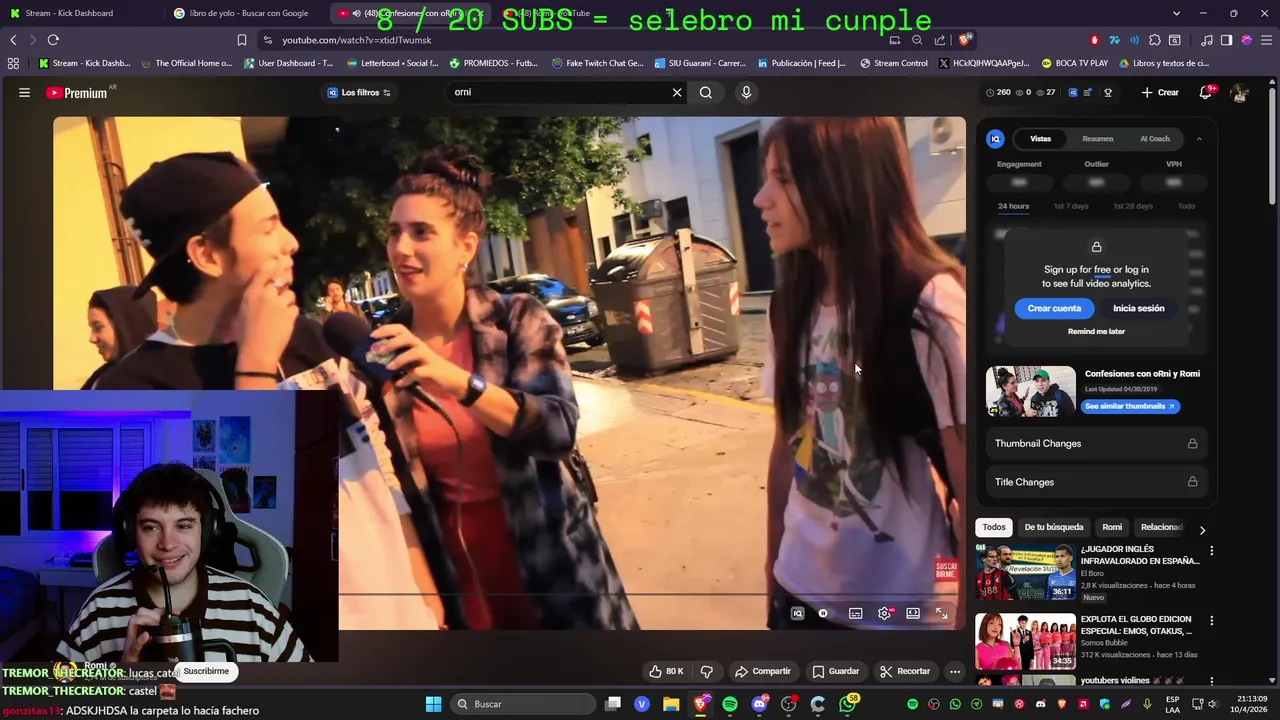The width and height of the screenshot is (1280, 720).
Task: Like the video (80 K)
Action: click(x=666, y=671)
